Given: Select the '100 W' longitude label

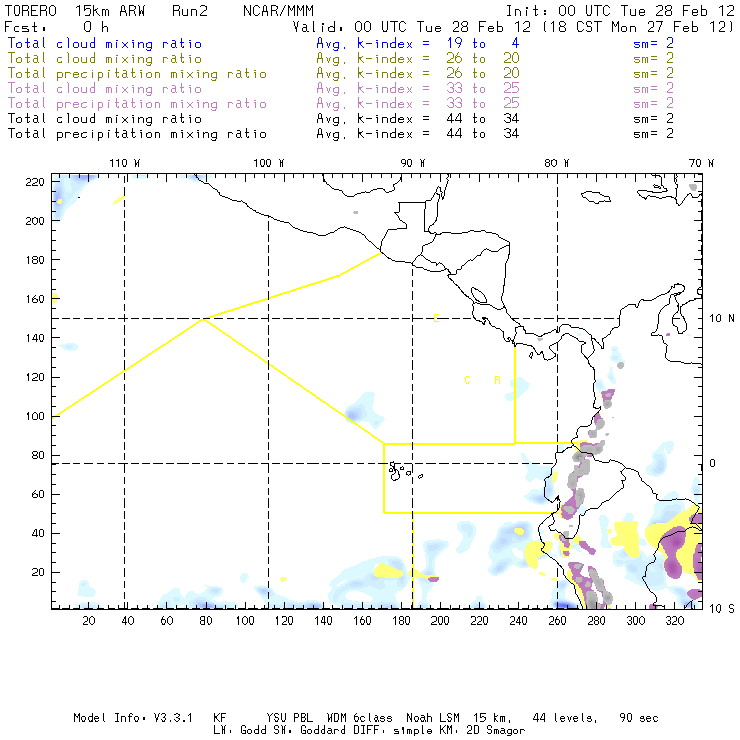Looking at the screenshot, I should pyautogui.click(x=269, y=163).
